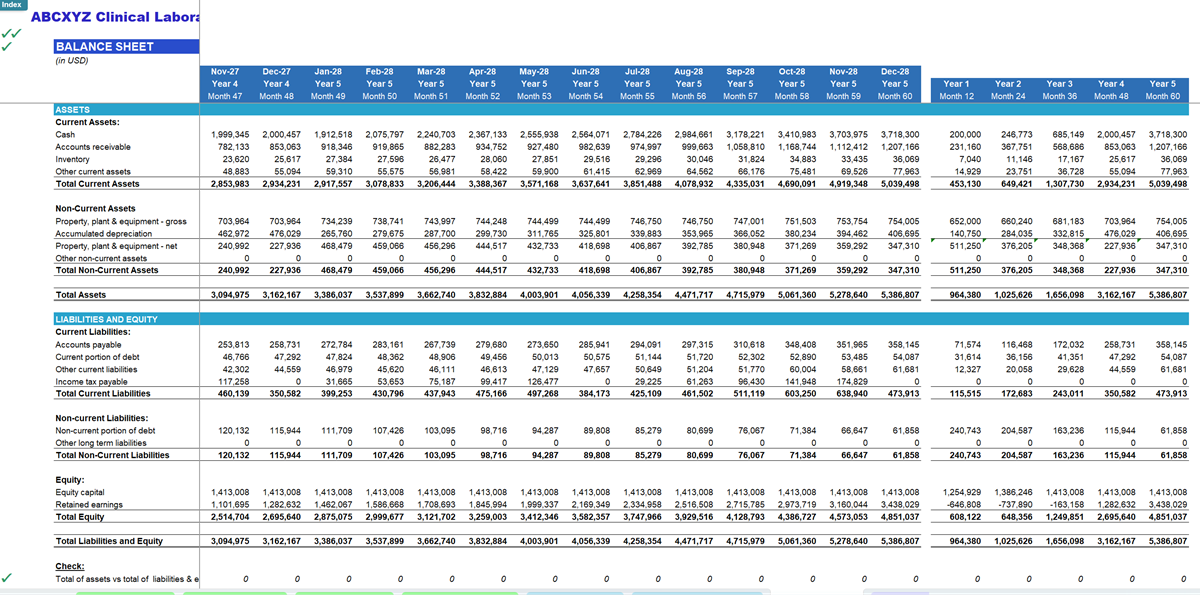Click the Index button

pos(12,4)
